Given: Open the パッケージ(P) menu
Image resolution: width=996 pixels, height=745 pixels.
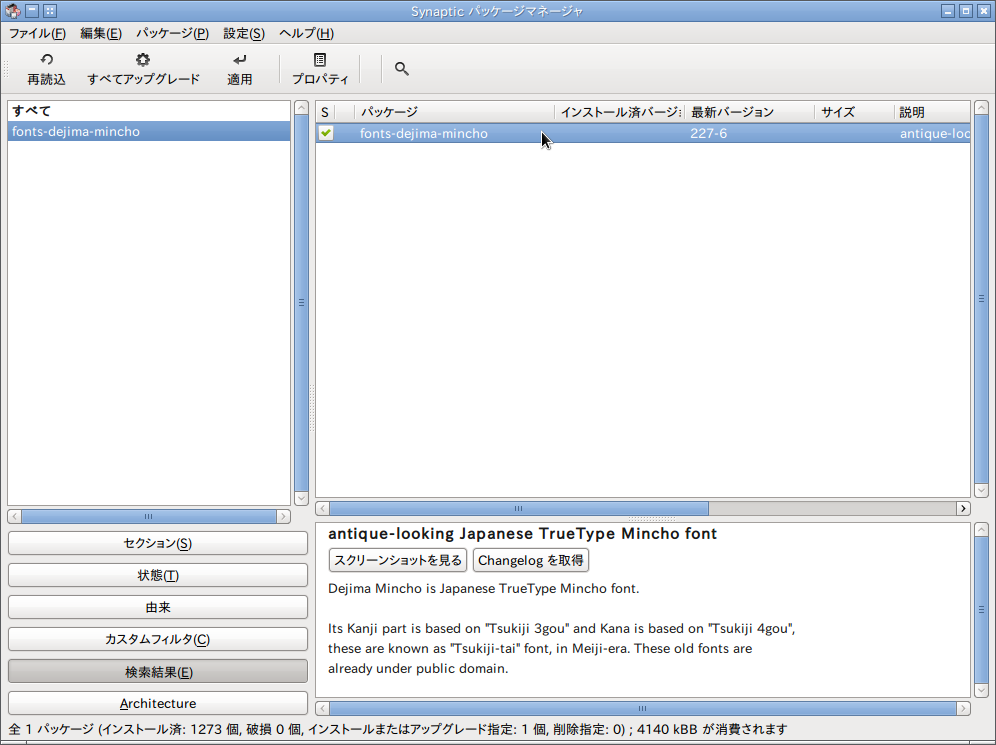Looking at the screenshot, I should click(x=172, y=33).
